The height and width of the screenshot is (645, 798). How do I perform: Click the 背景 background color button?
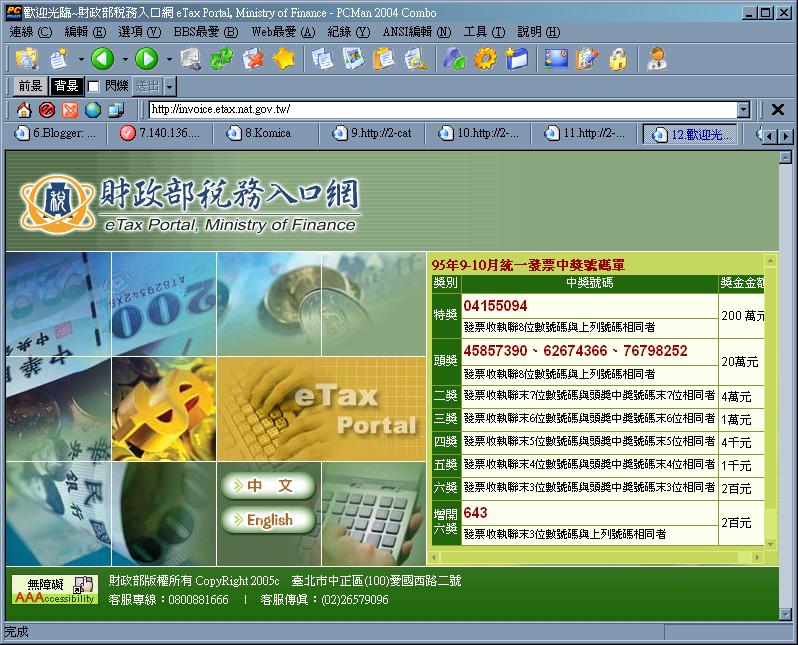[x=66, y=86]
